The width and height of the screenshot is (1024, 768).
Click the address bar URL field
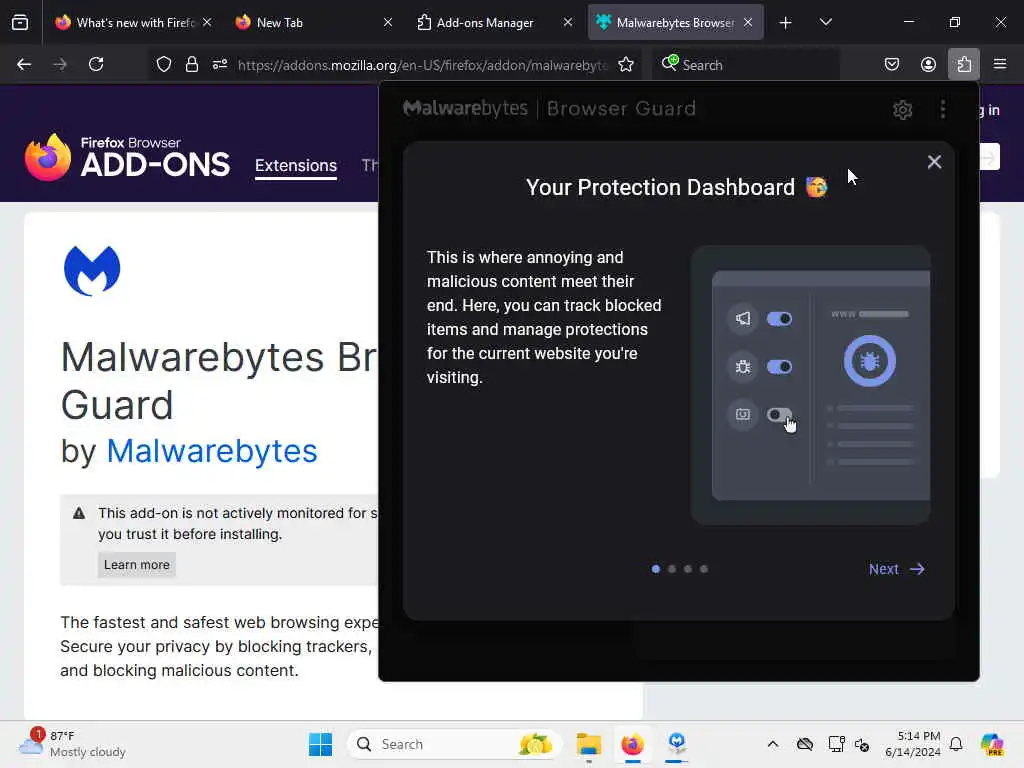tap(423, 65)
